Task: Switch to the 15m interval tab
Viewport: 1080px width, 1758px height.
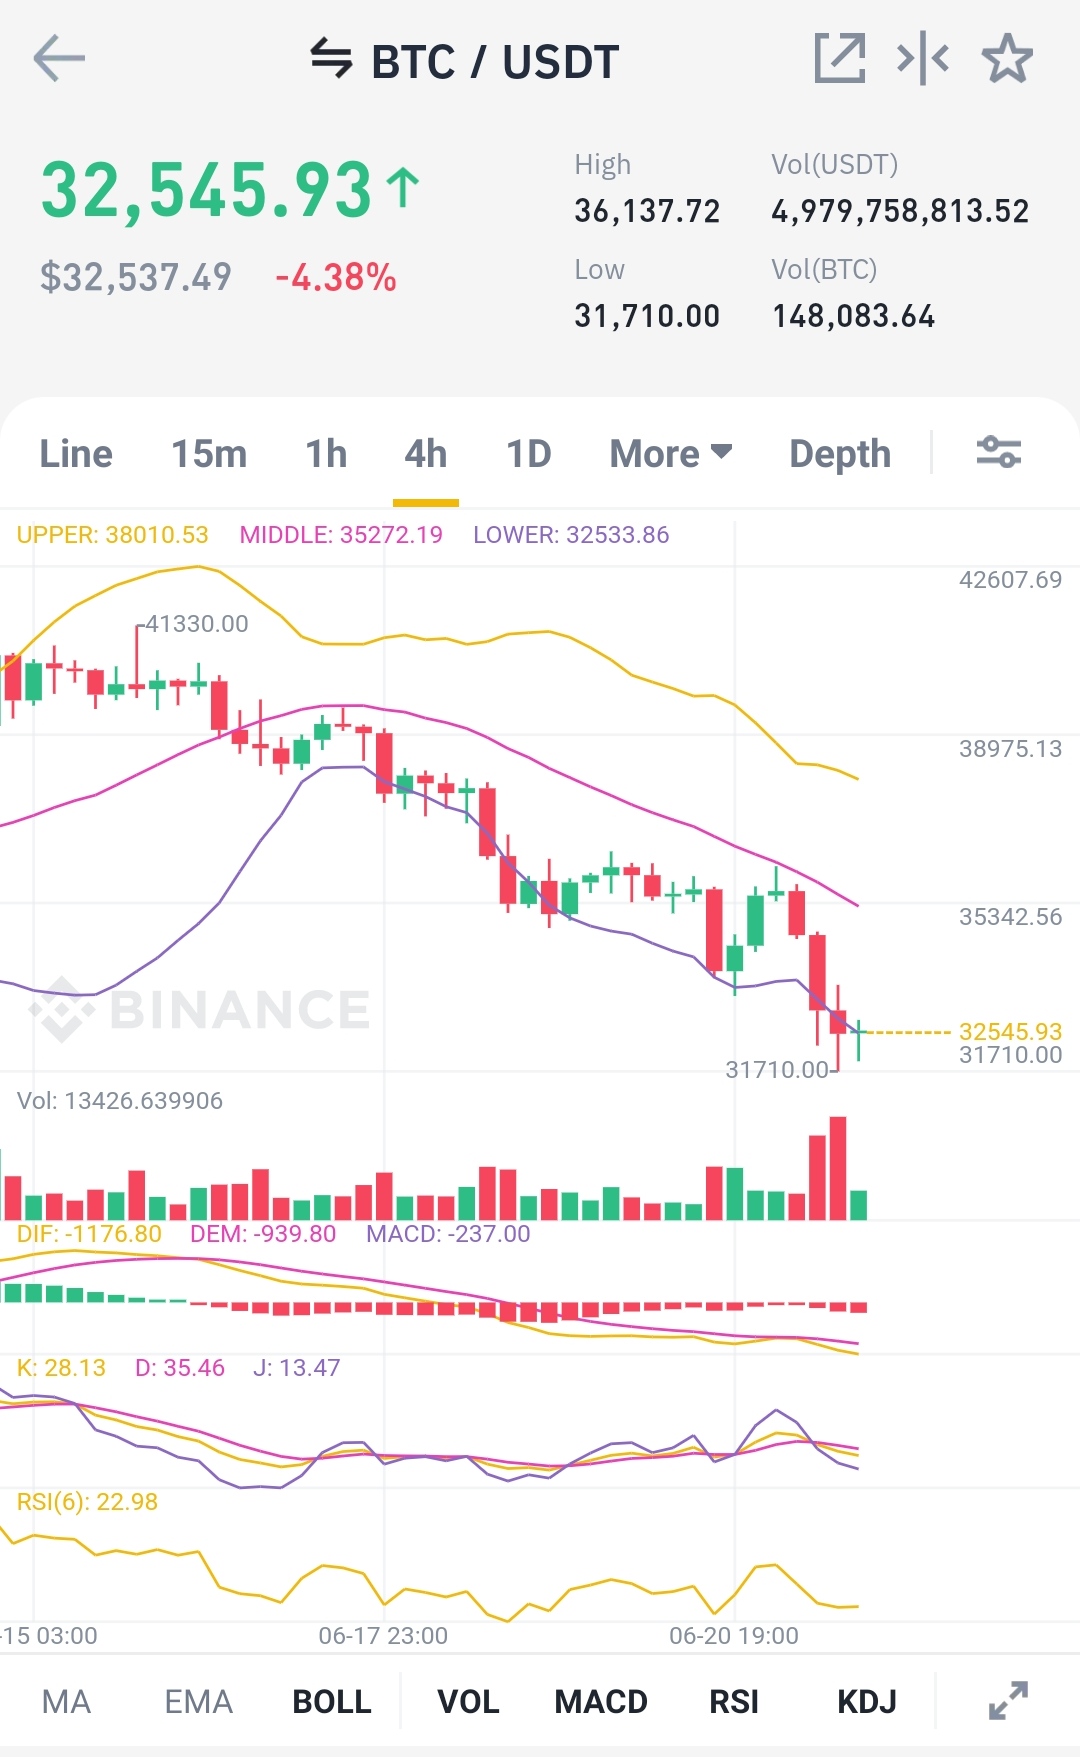Action: [209, 454]
